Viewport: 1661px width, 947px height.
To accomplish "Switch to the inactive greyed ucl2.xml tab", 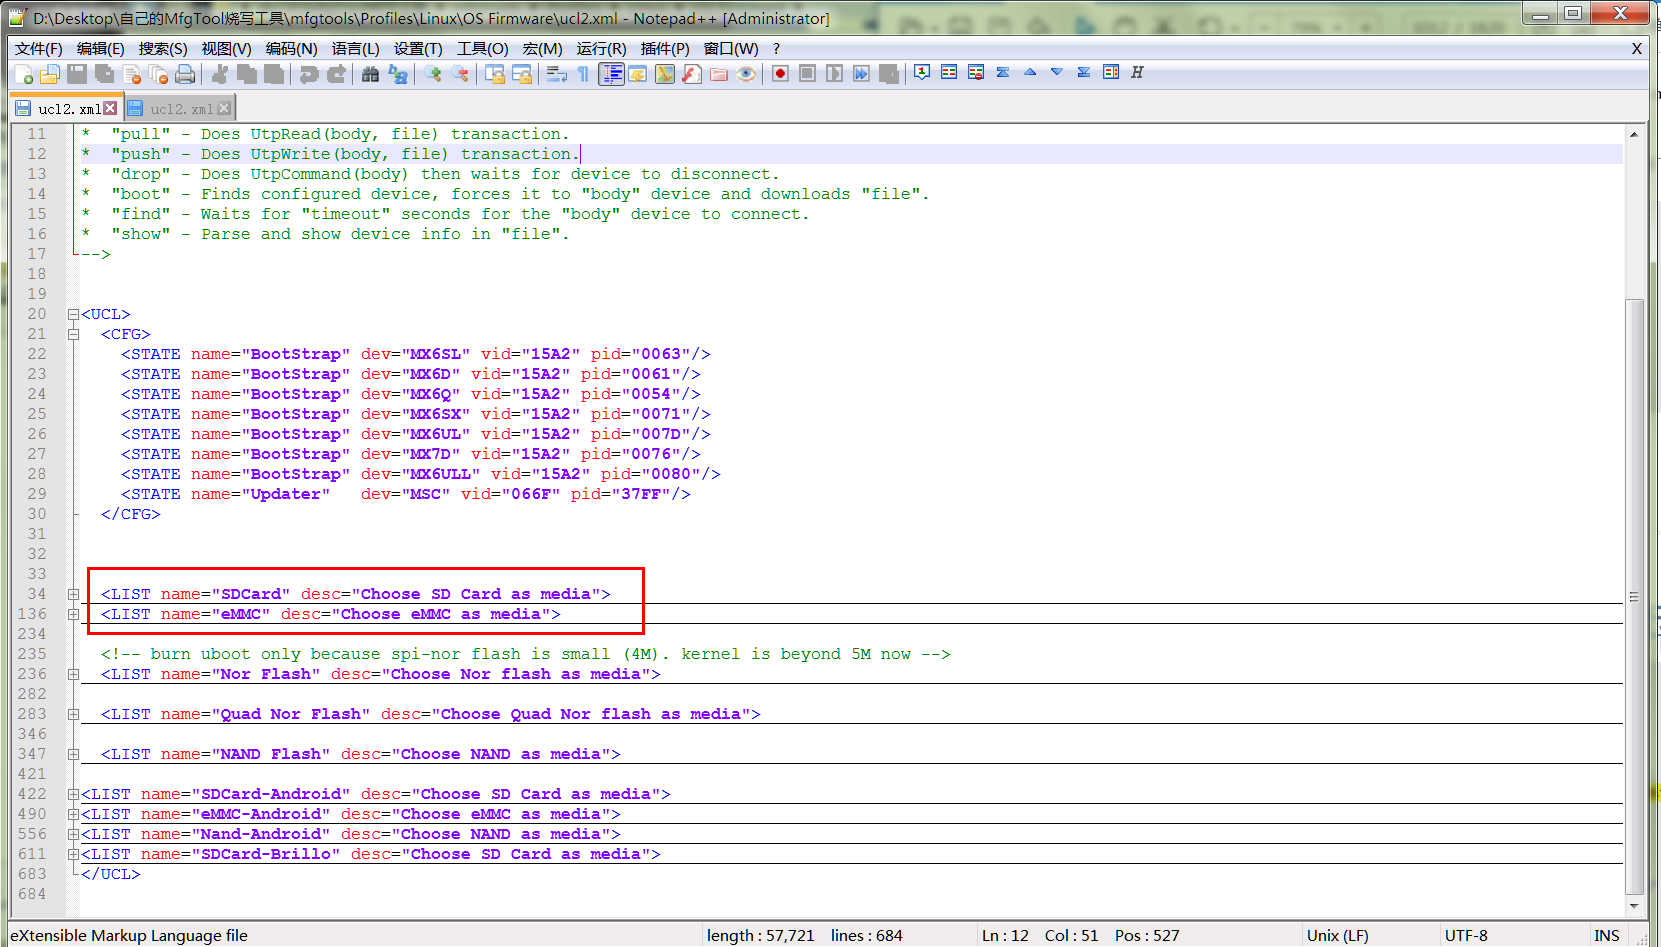I will tap(180, 109).
